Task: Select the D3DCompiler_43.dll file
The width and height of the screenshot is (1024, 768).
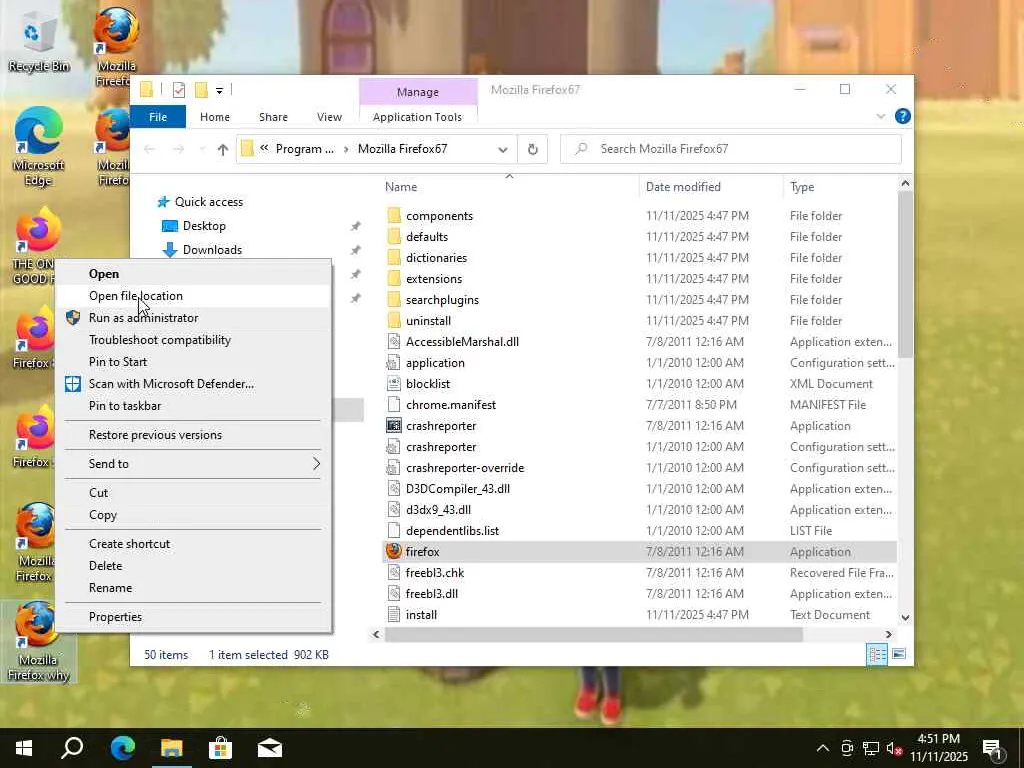Action: 457,488
